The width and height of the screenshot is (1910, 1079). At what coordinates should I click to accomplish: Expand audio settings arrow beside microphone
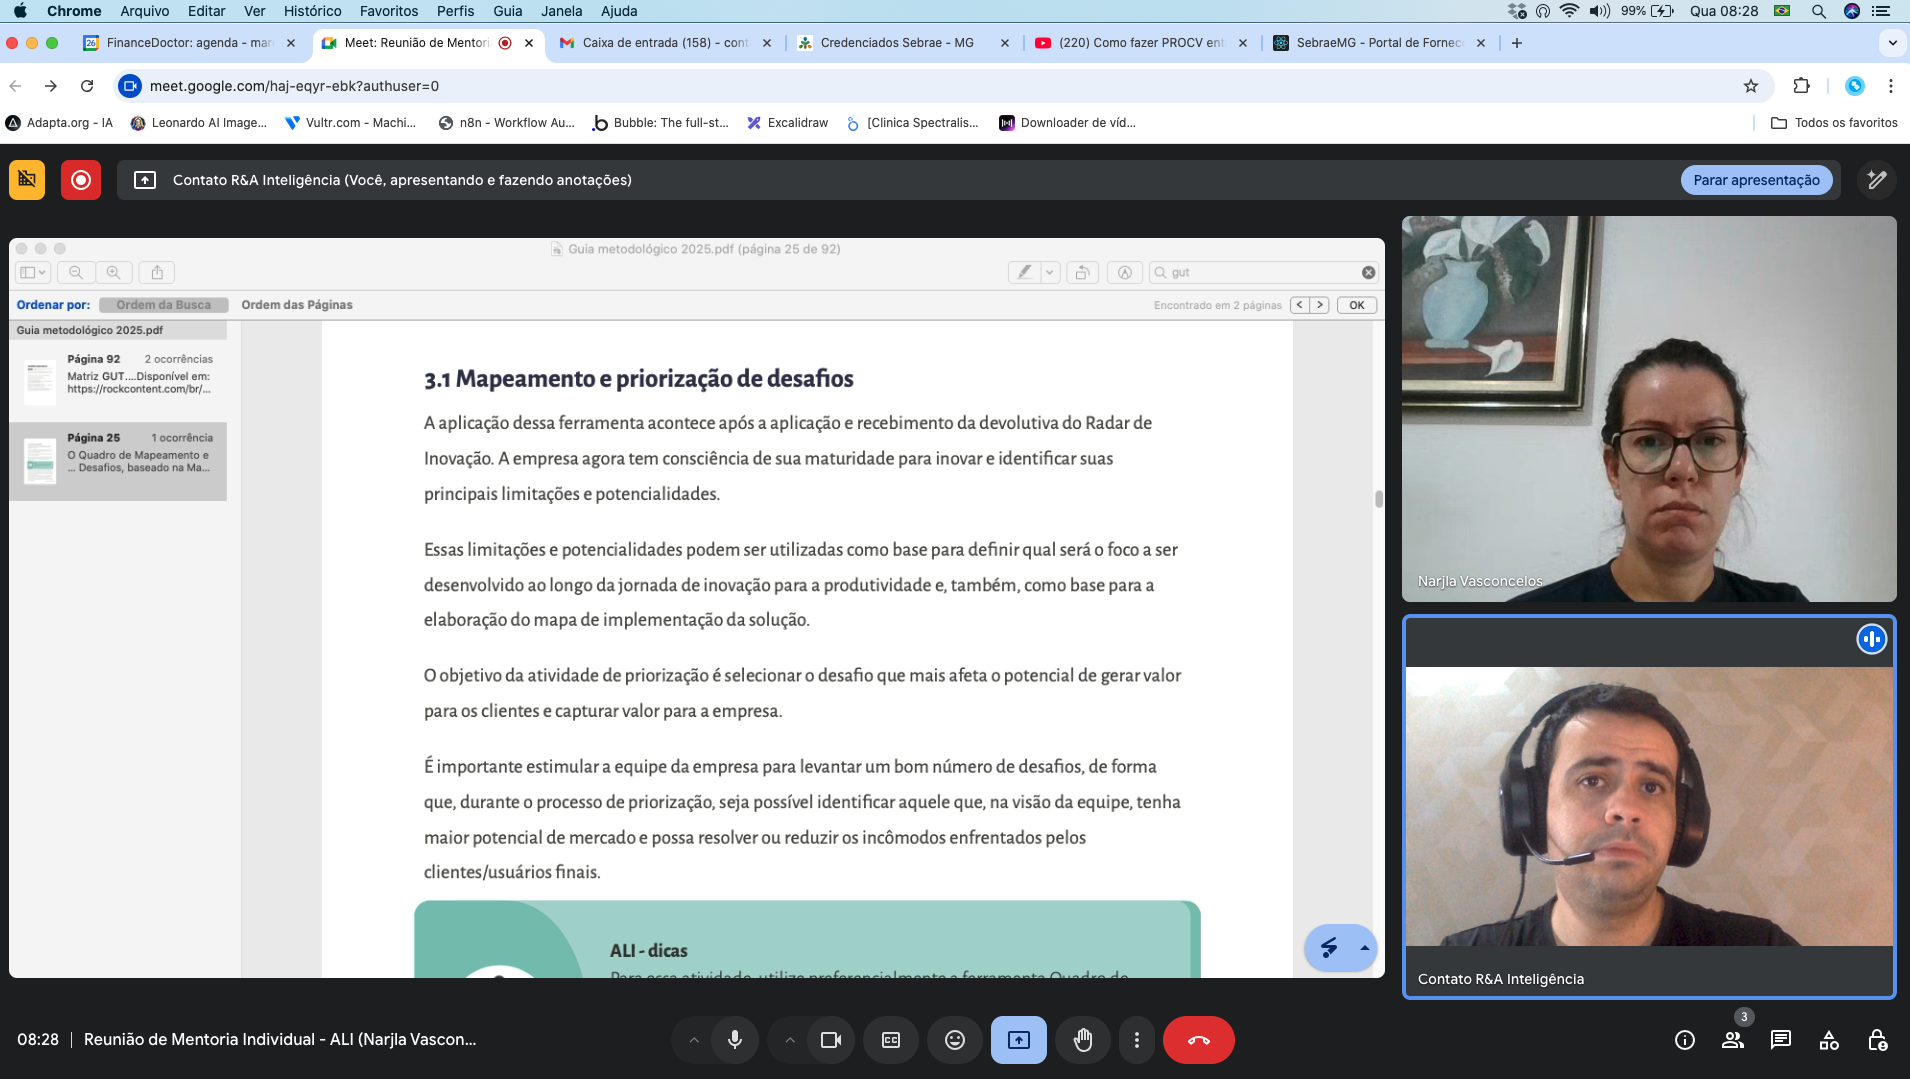(693, 1040)
